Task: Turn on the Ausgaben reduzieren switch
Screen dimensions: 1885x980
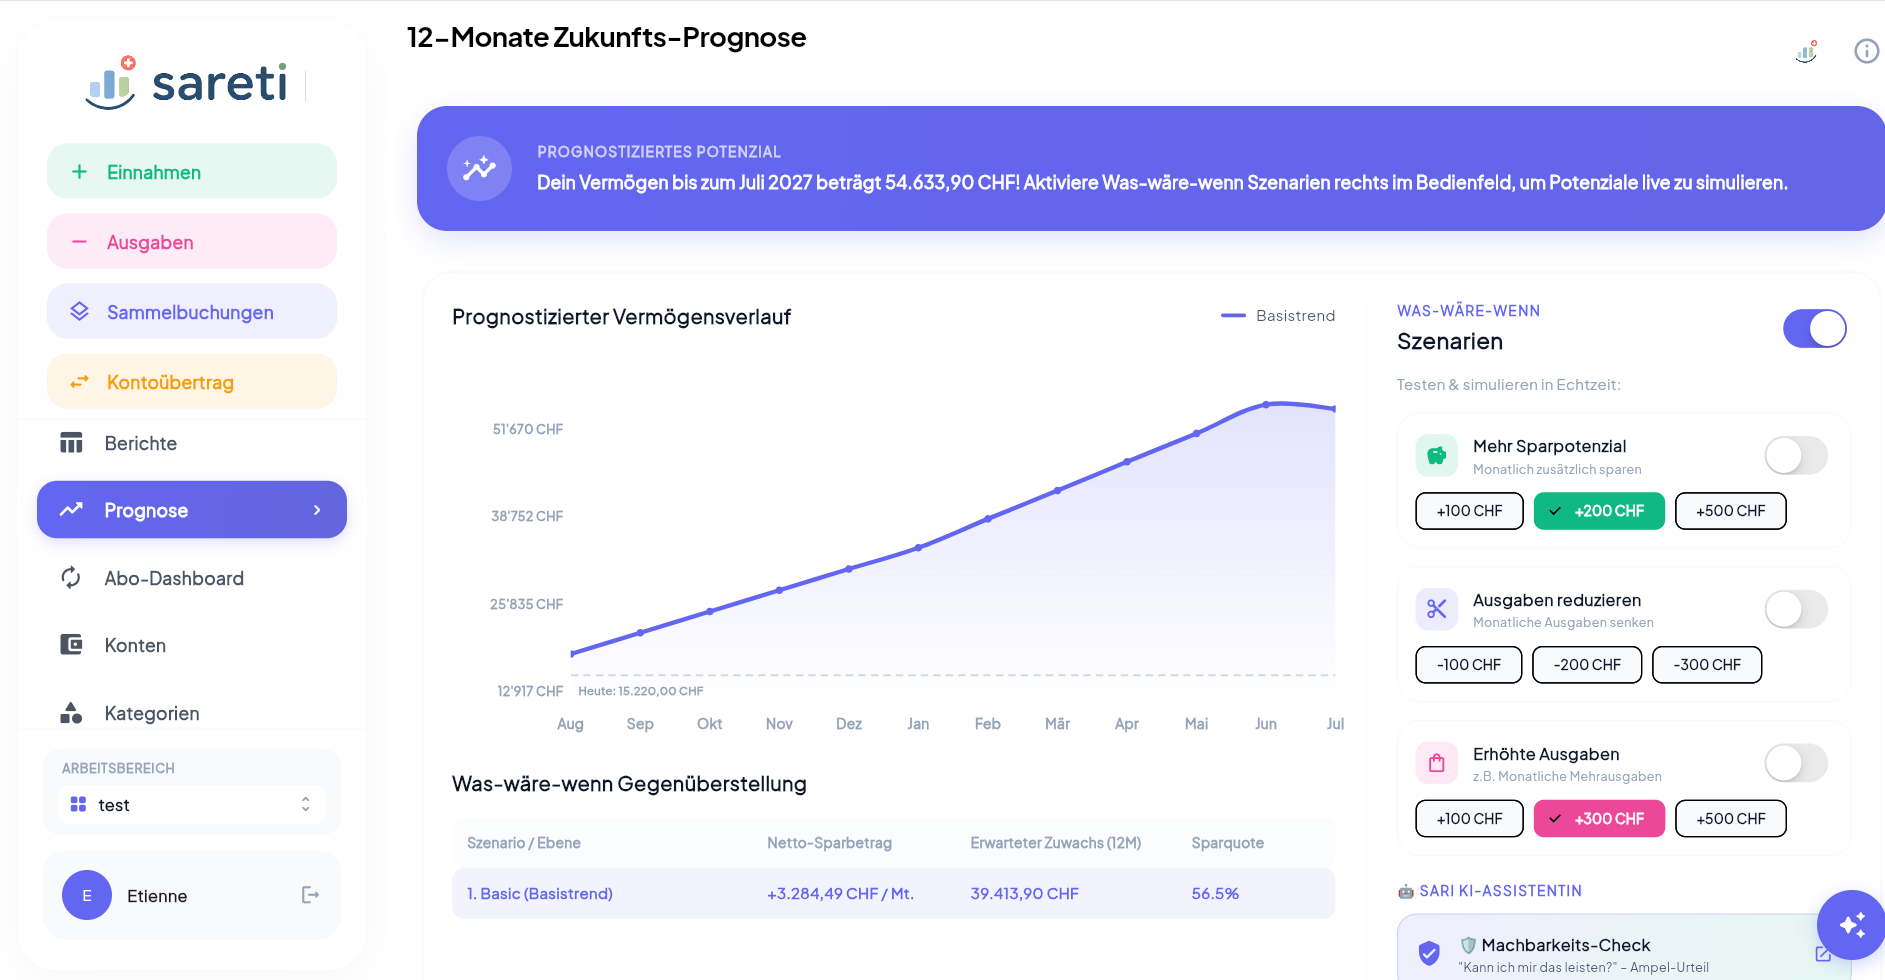Action: (1796, 609)
